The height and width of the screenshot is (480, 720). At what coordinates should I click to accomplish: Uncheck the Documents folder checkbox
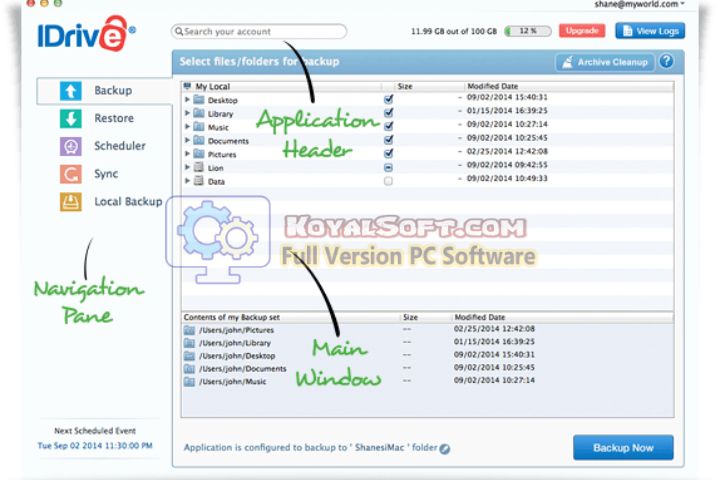tap(388, 139)
